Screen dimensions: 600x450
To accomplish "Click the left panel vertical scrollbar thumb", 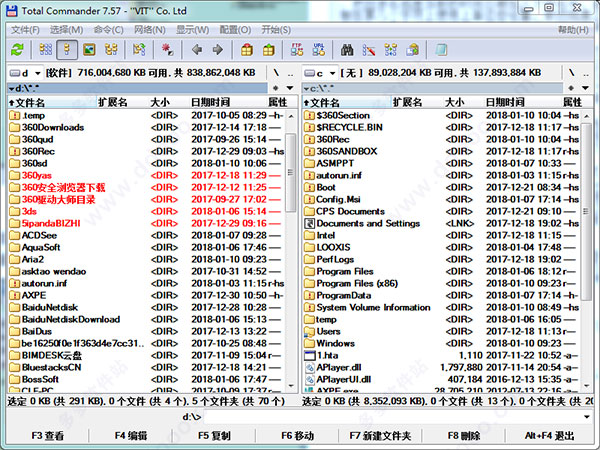I will pos(291,172).
